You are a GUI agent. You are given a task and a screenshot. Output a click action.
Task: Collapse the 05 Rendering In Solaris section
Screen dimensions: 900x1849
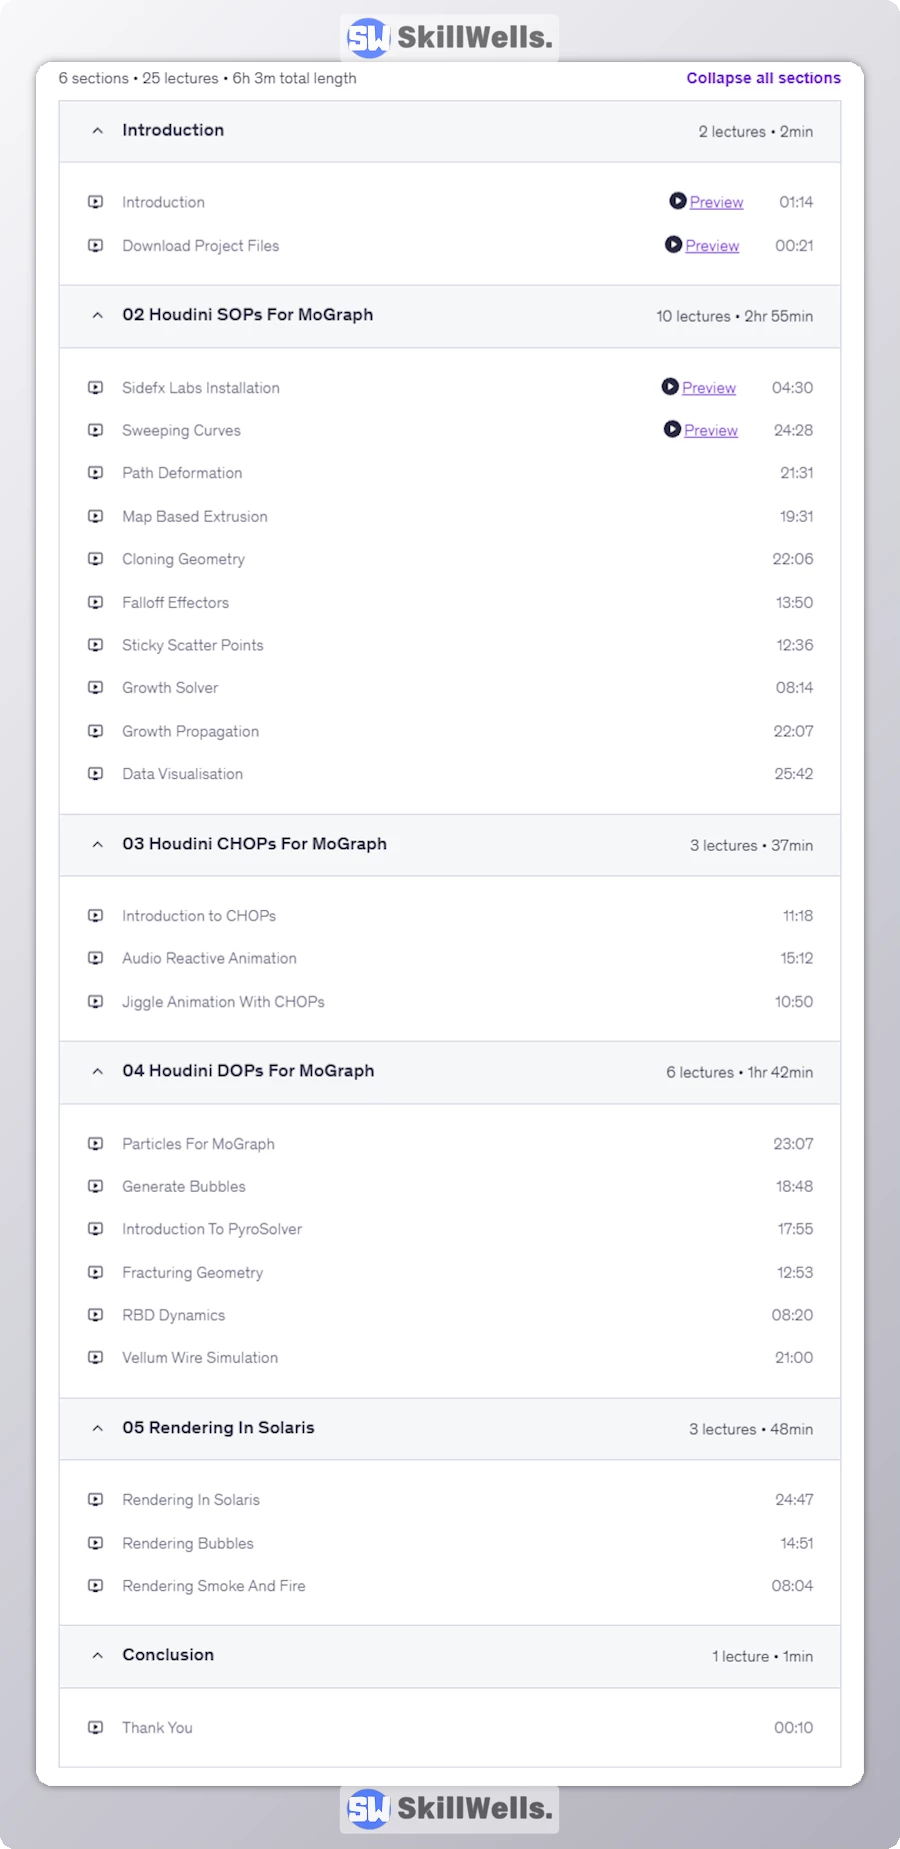97,1428
